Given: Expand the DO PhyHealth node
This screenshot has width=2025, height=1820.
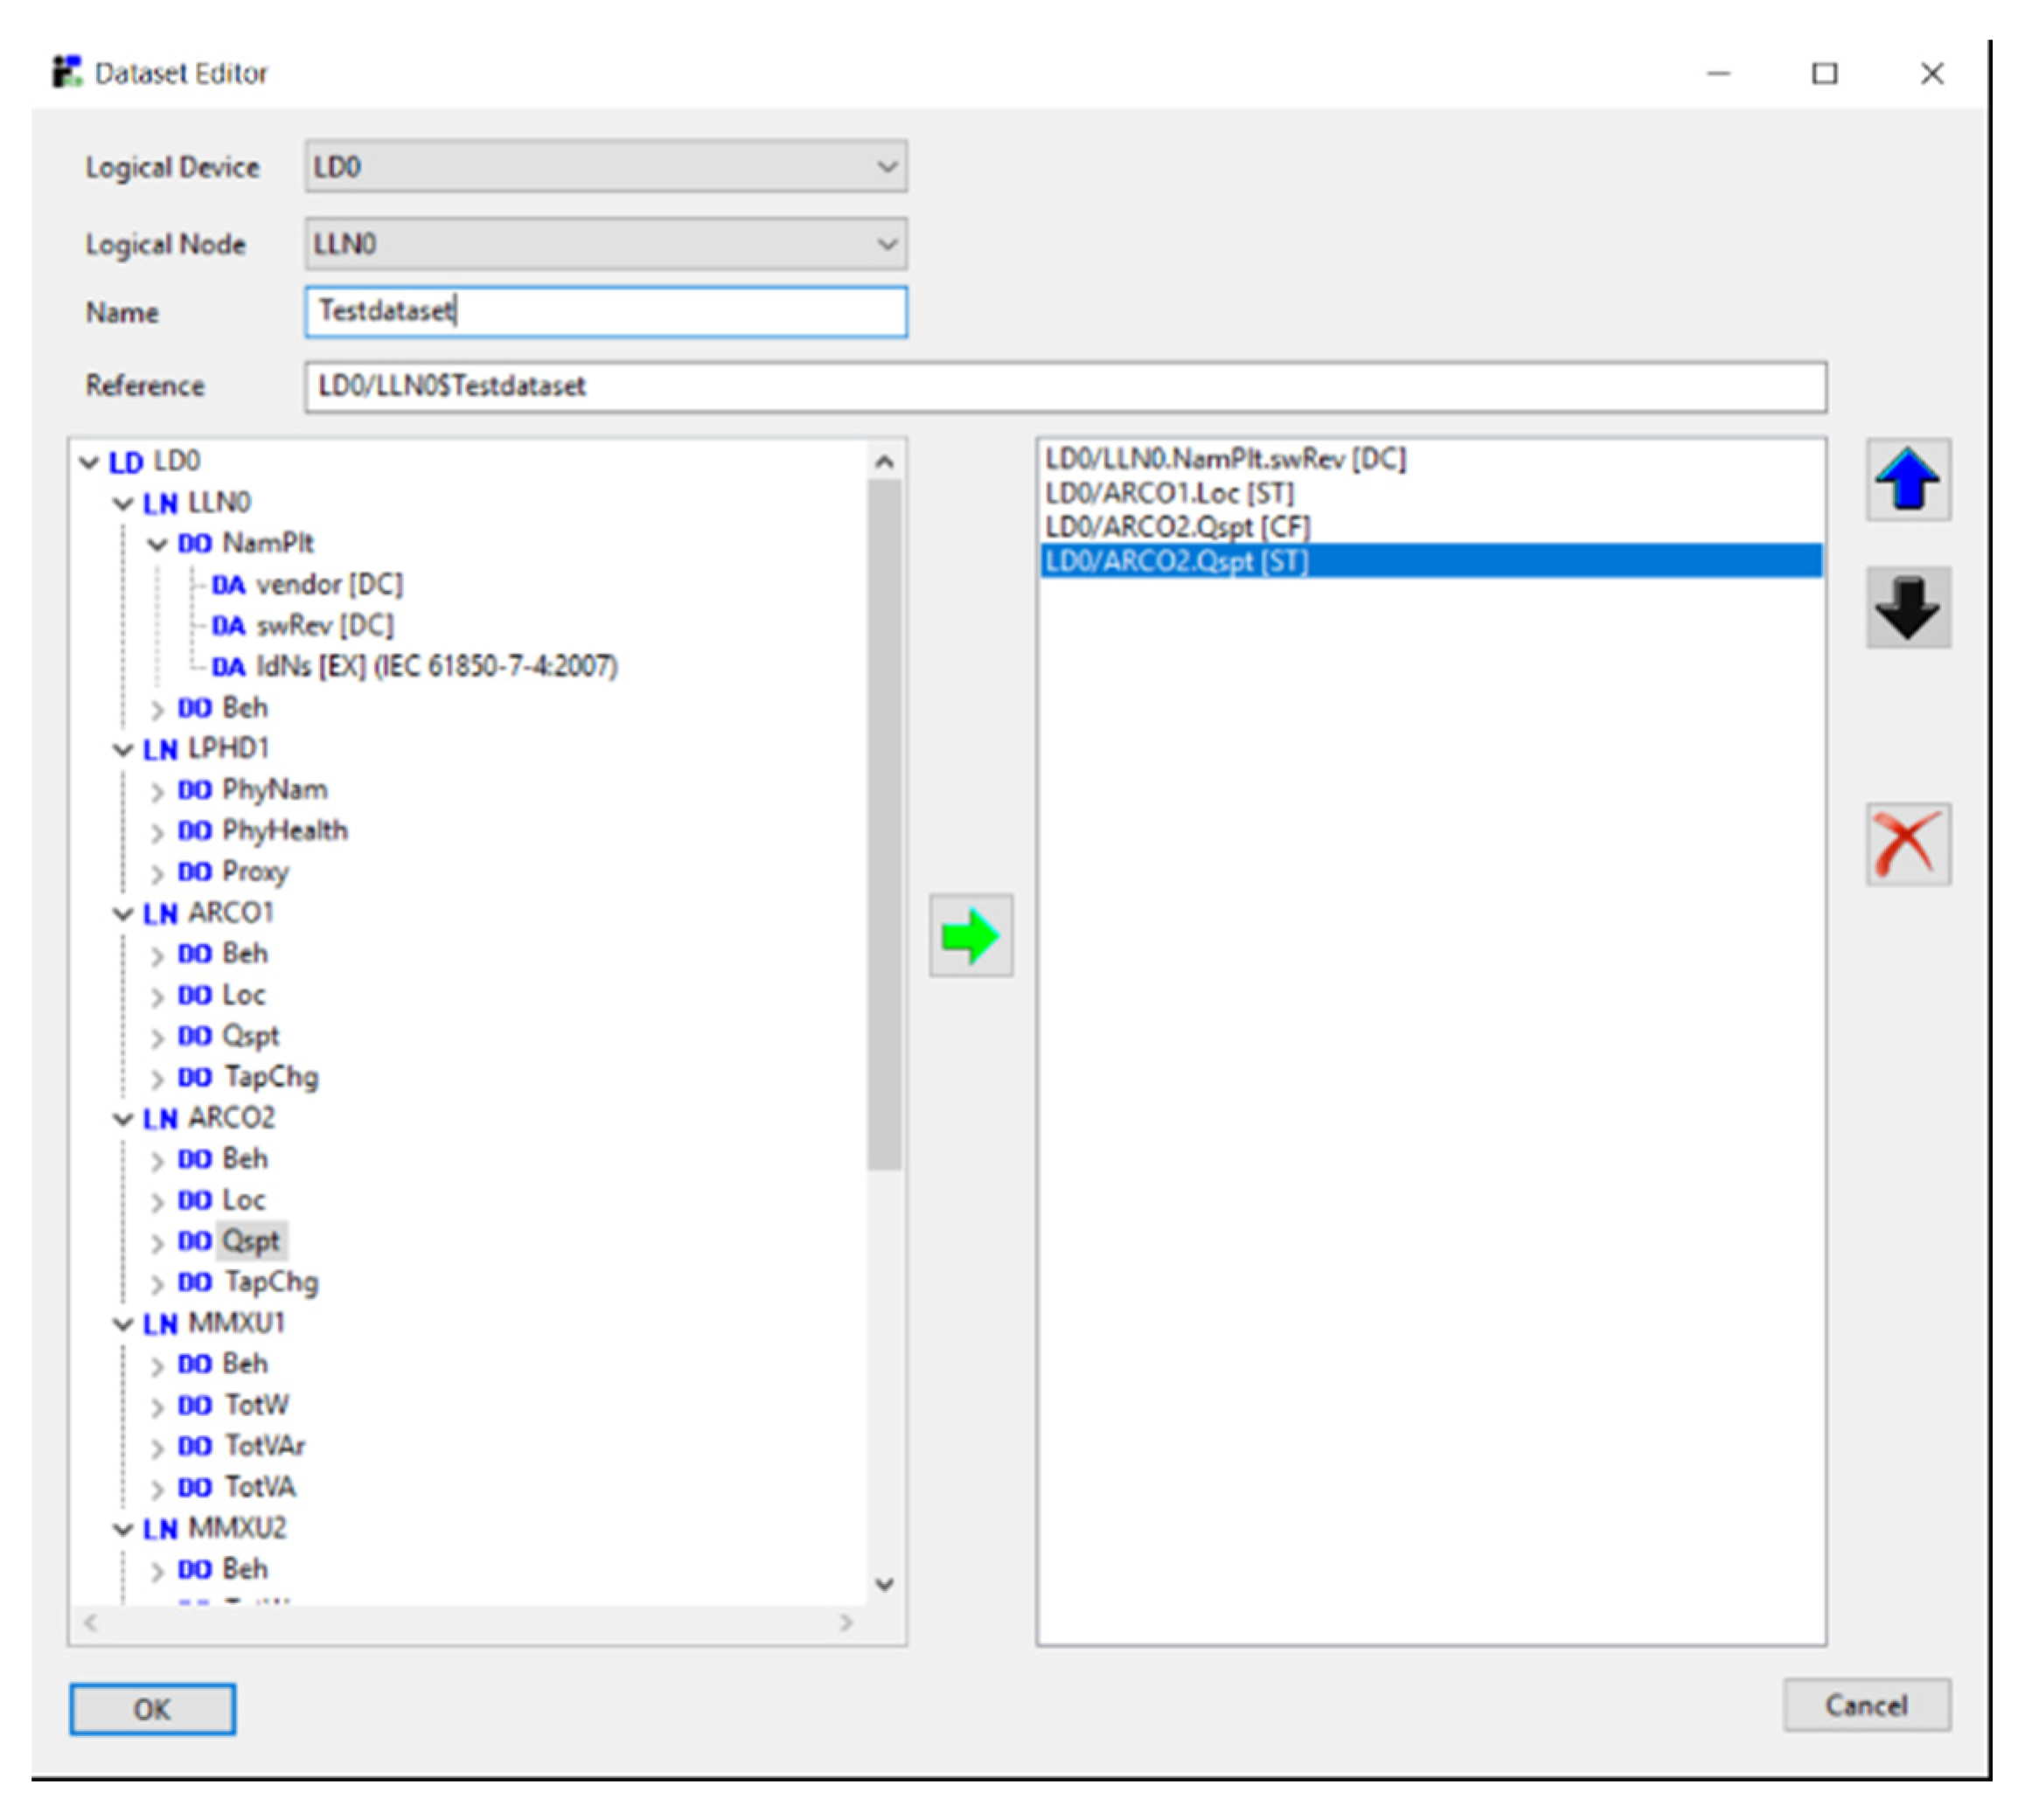Looking at the screenshot, I should click(x=157, y=832).
